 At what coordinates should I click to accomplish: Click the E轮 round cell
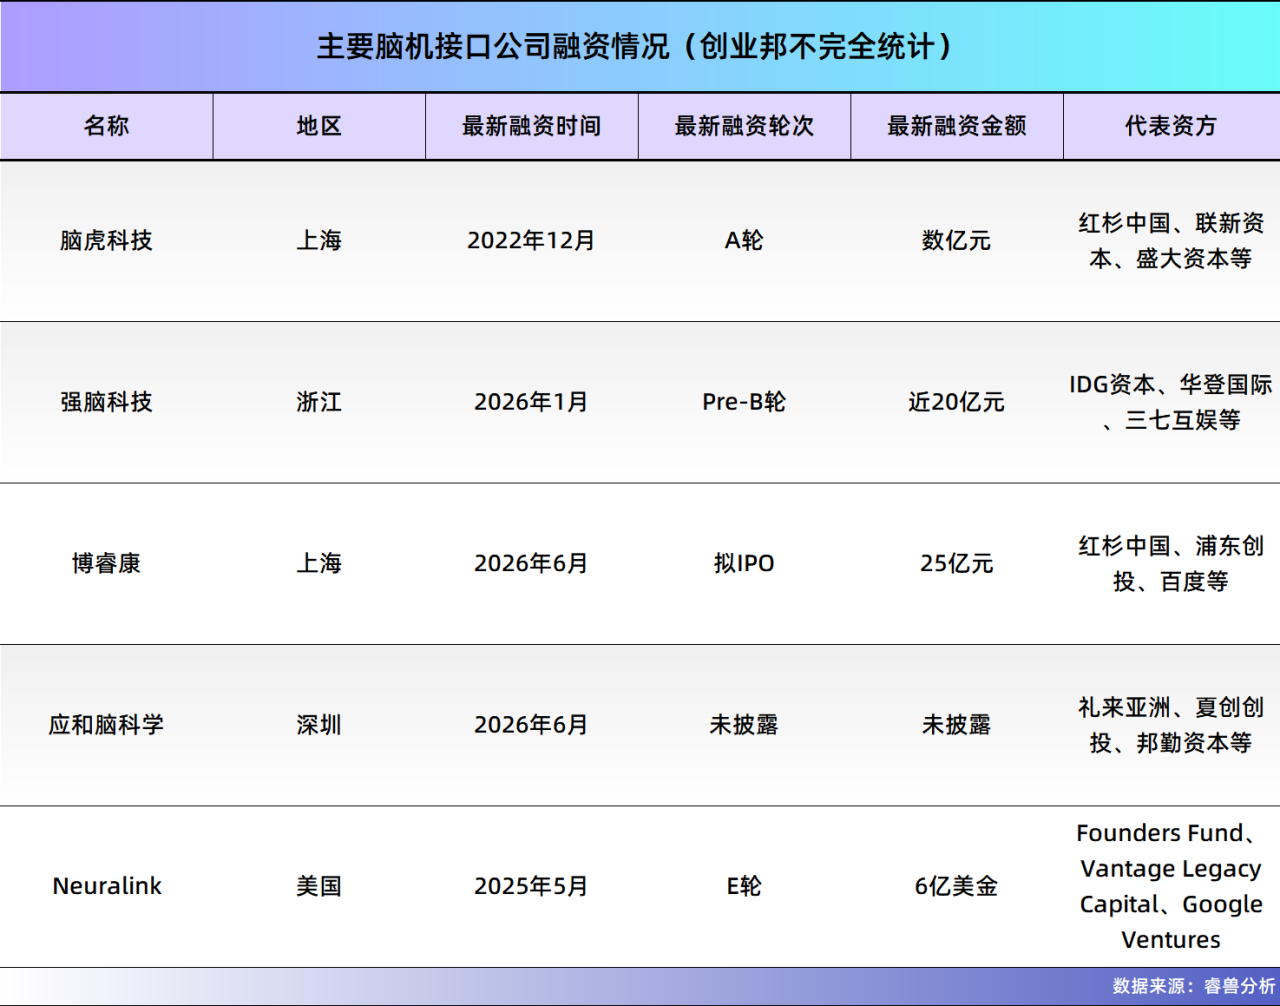click(744, 886)
